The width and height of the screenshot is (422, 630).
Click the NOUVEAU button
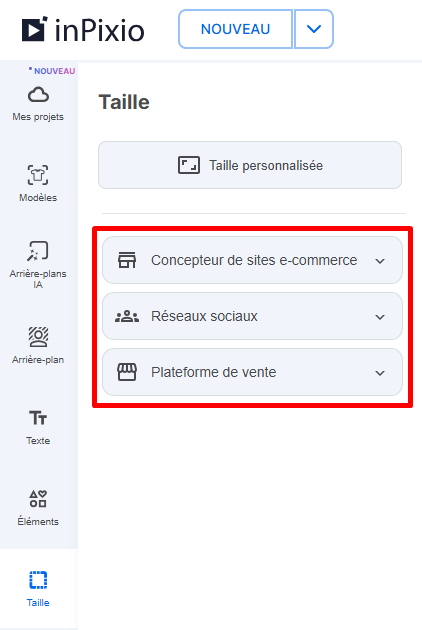click(x=236, y=29)
